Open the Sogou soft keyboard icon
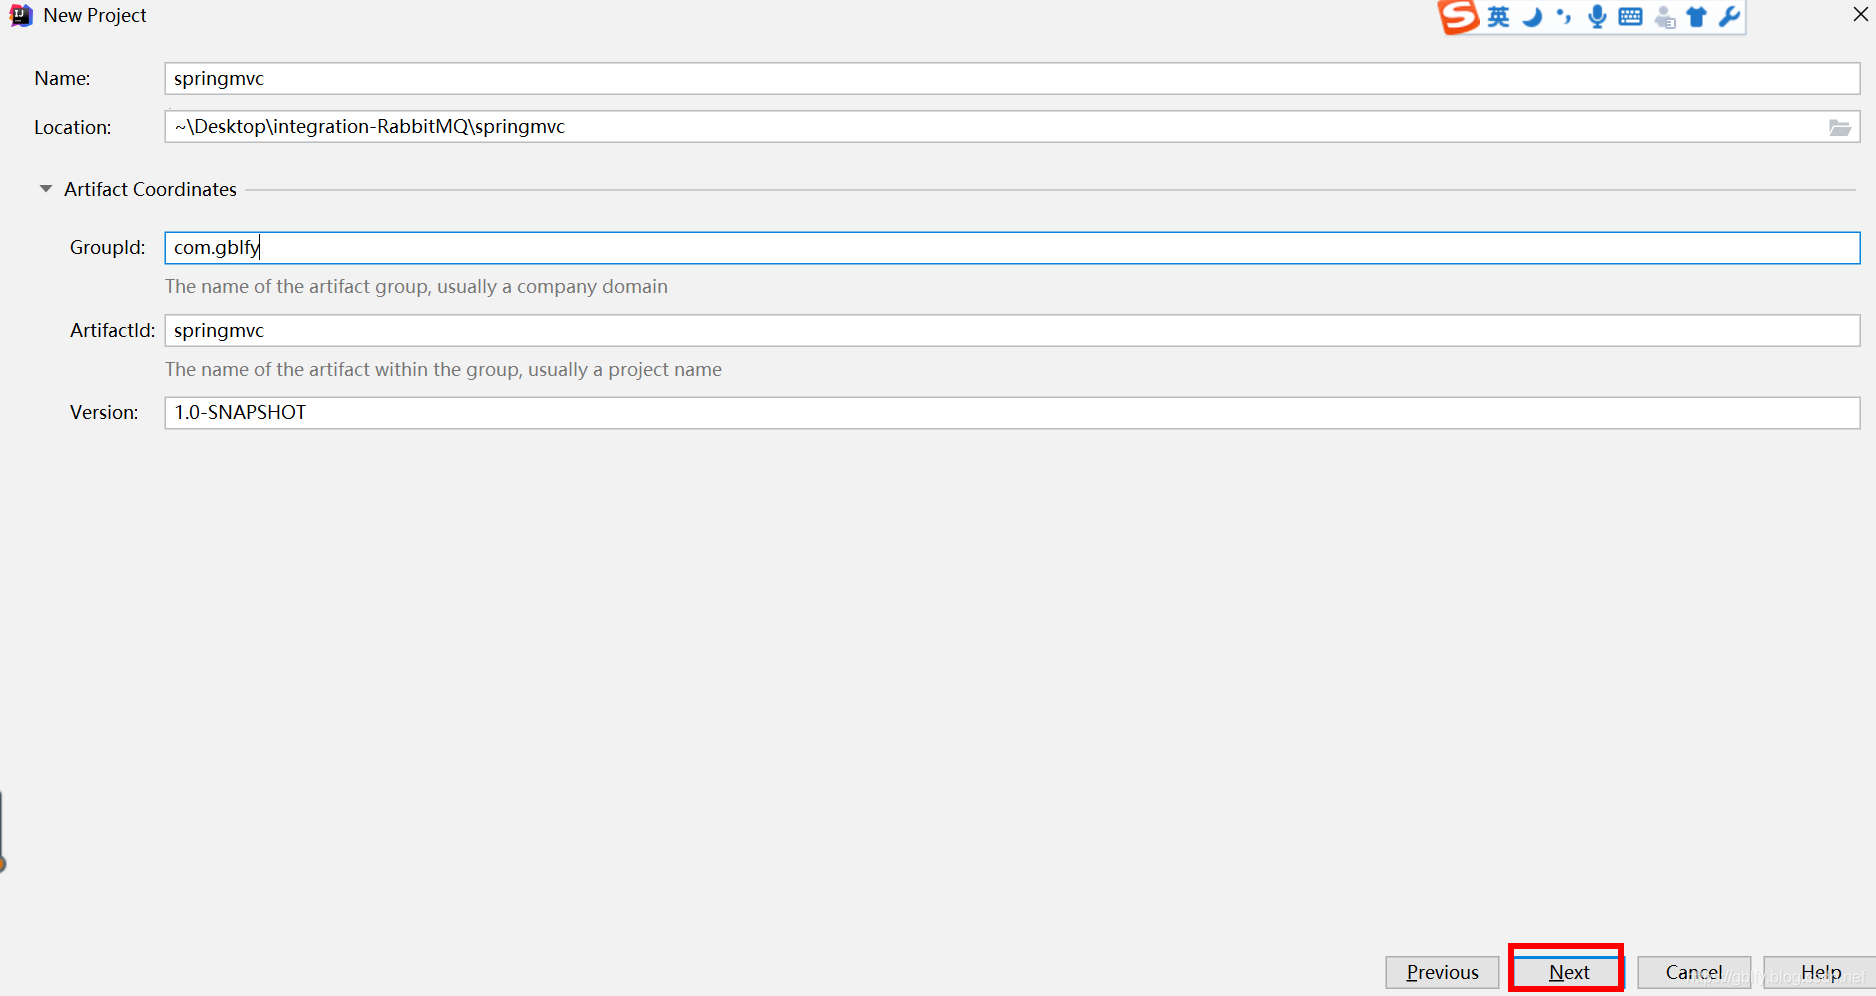This screenshot has height=996, width=1876. [x=1630, y=17]
